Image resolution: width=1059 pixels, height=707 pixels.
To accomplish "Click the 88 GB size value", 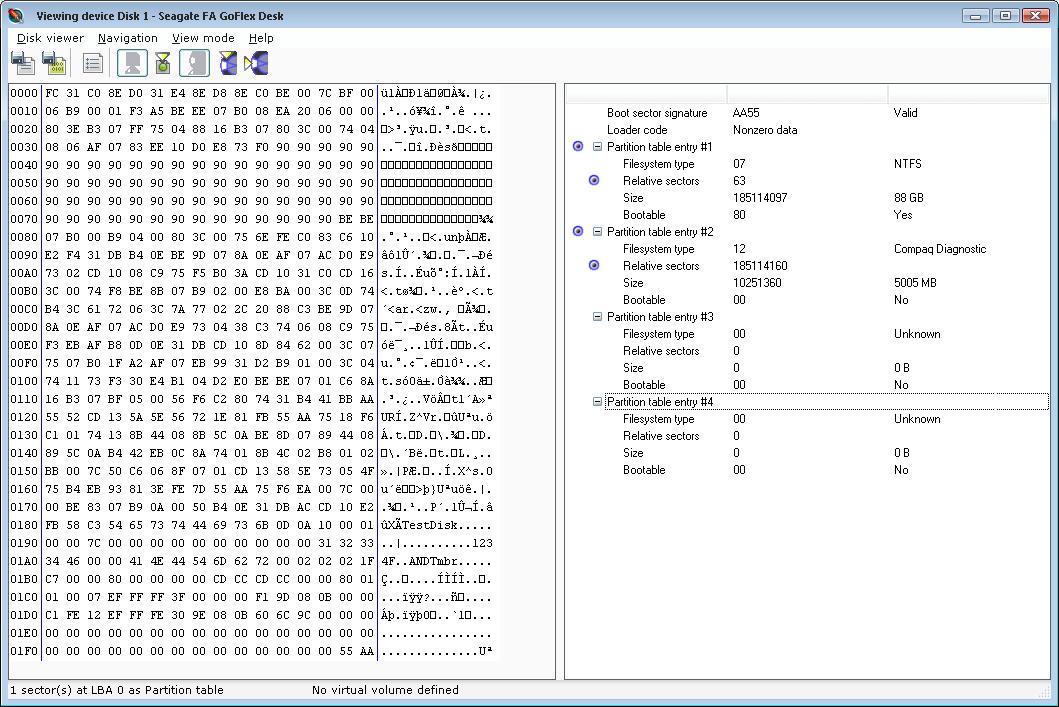I will [x=909, y=198].
